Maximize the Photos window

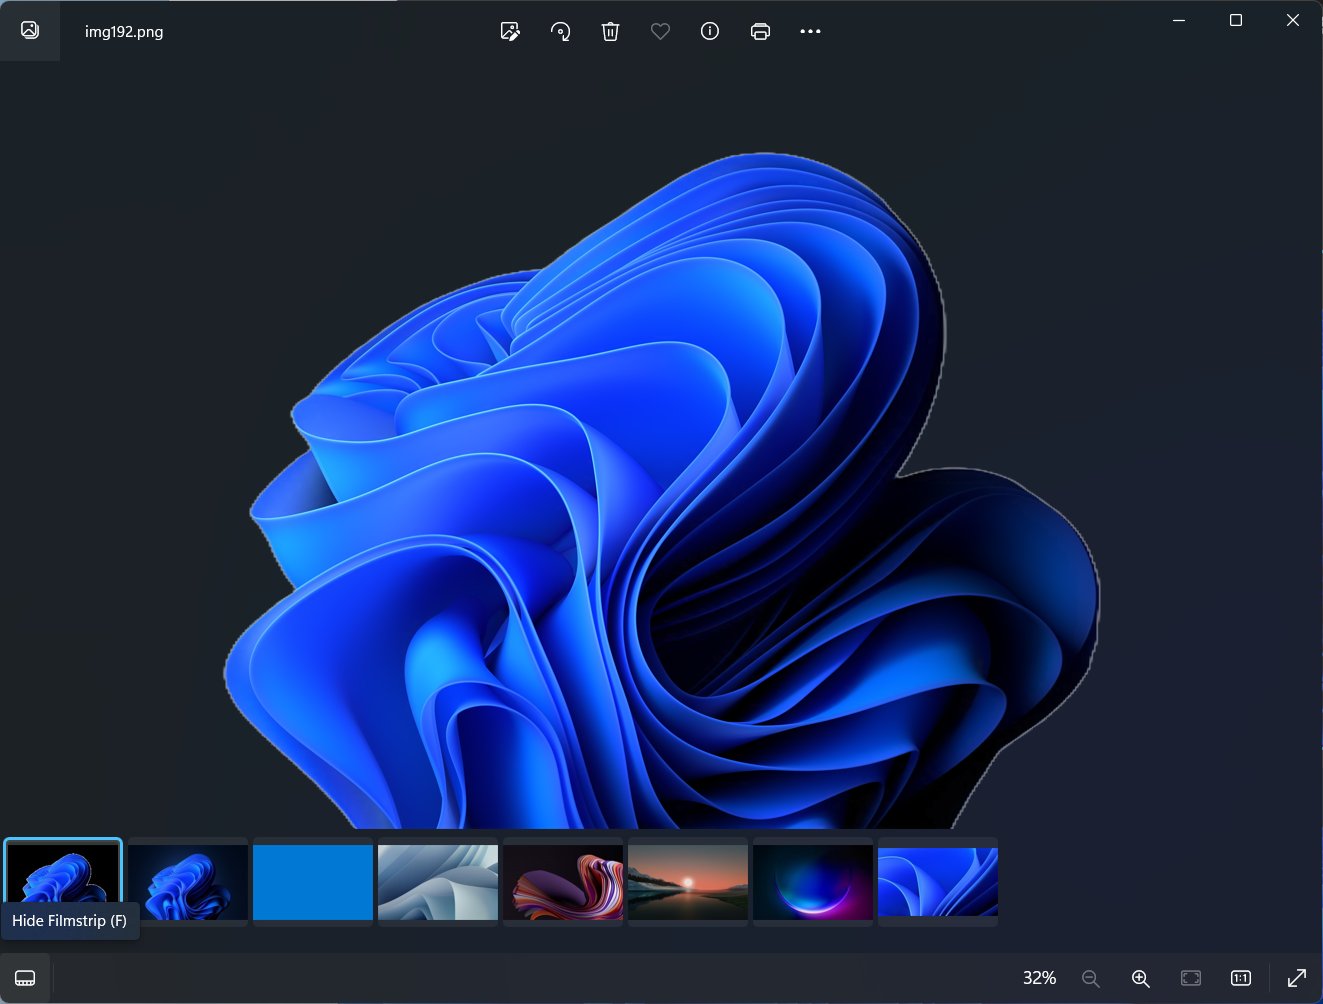coord(1236,20)
